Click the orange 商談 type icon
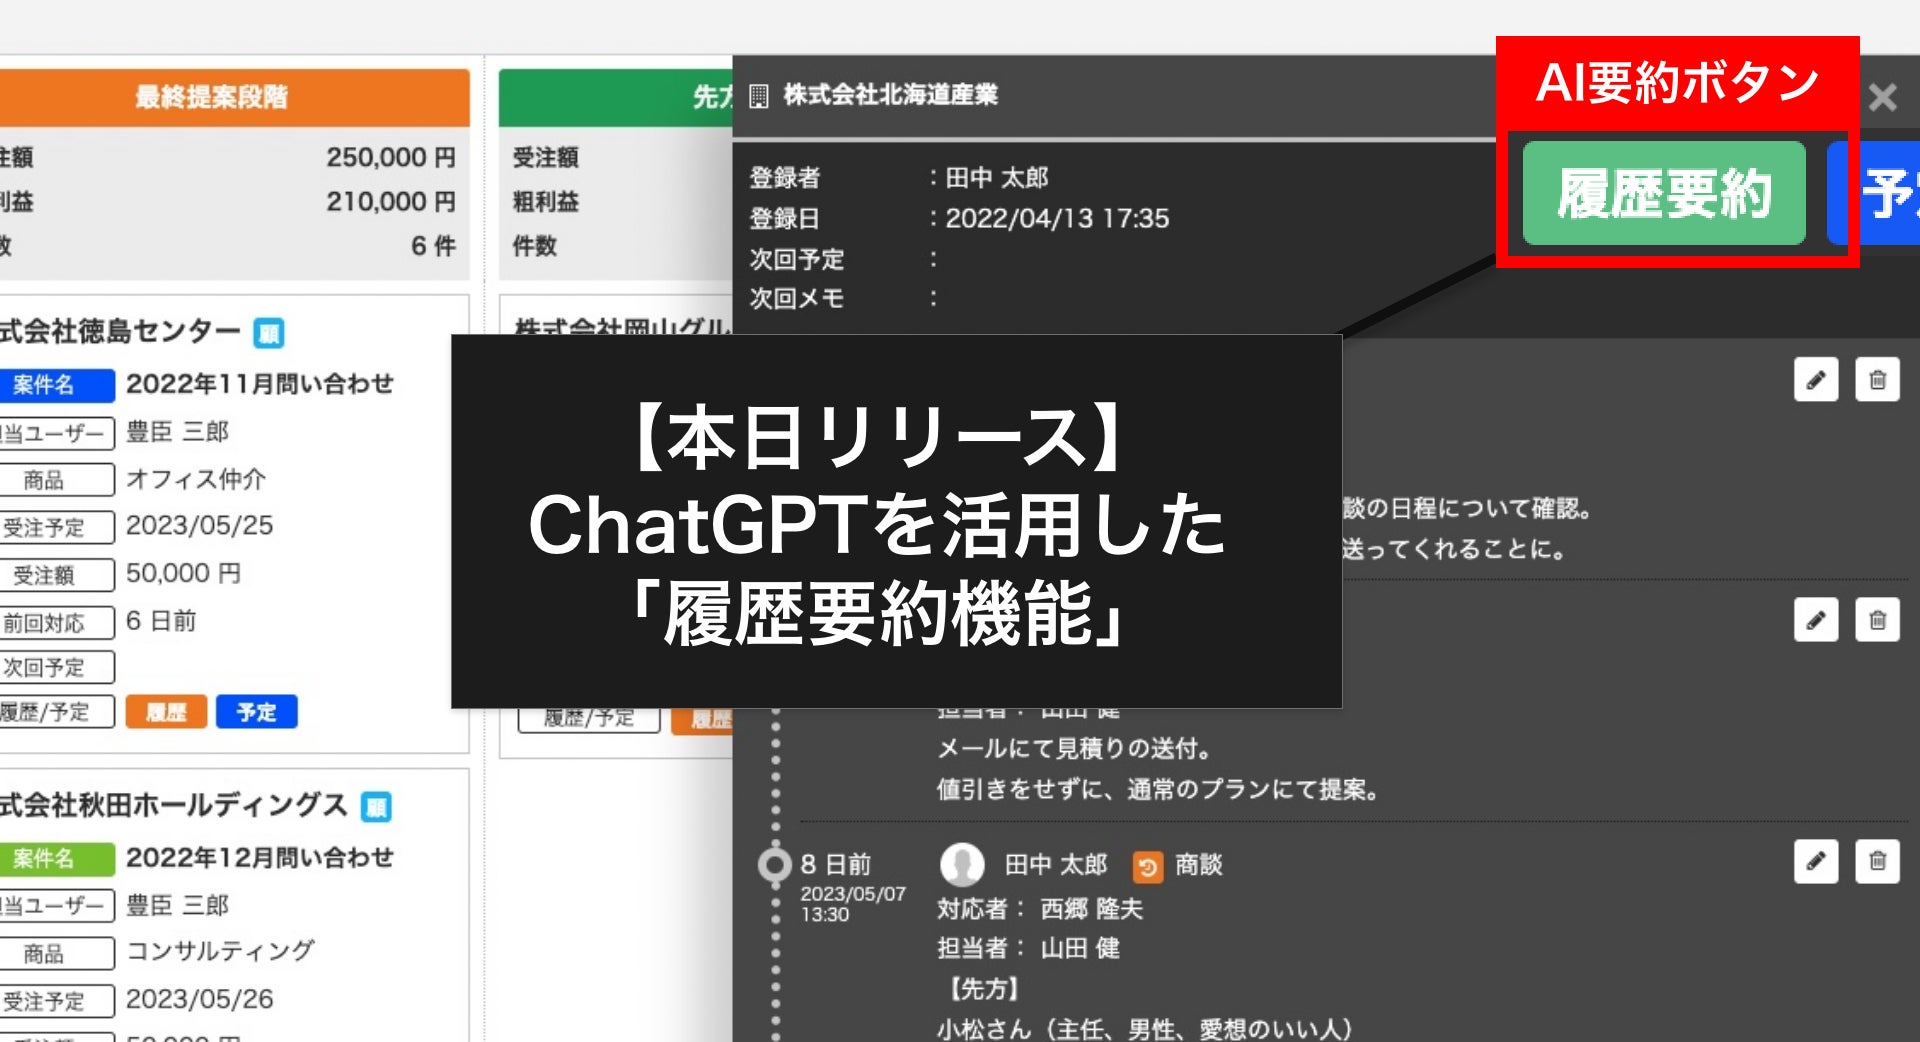This screenshot has width=1920, height=1042. point(1147,866)
